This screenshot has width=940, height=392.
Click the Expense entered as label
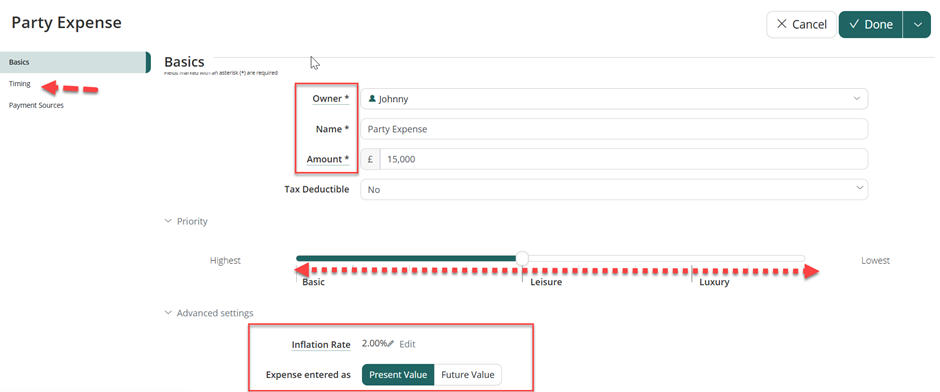[x=308, y=375]
